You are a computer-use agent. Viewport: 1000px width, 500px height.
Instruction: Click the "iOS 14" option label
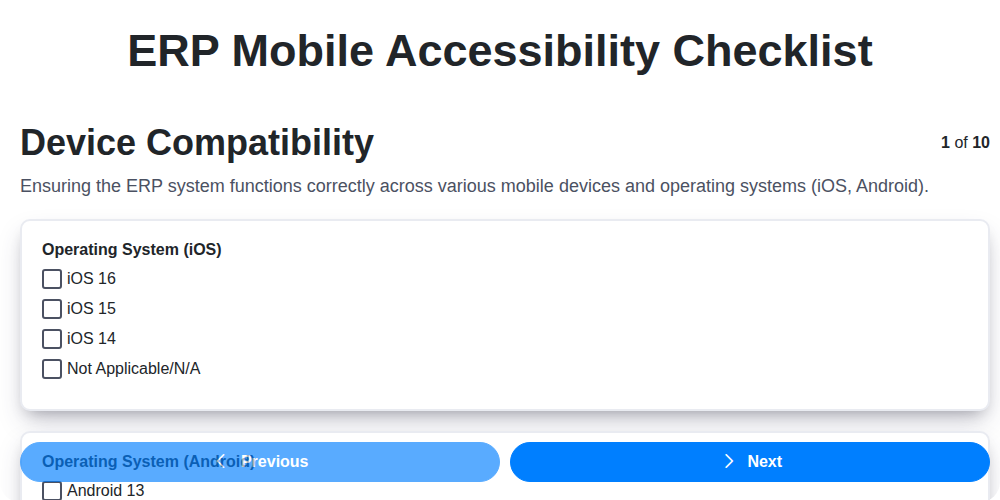pos(91,339)
